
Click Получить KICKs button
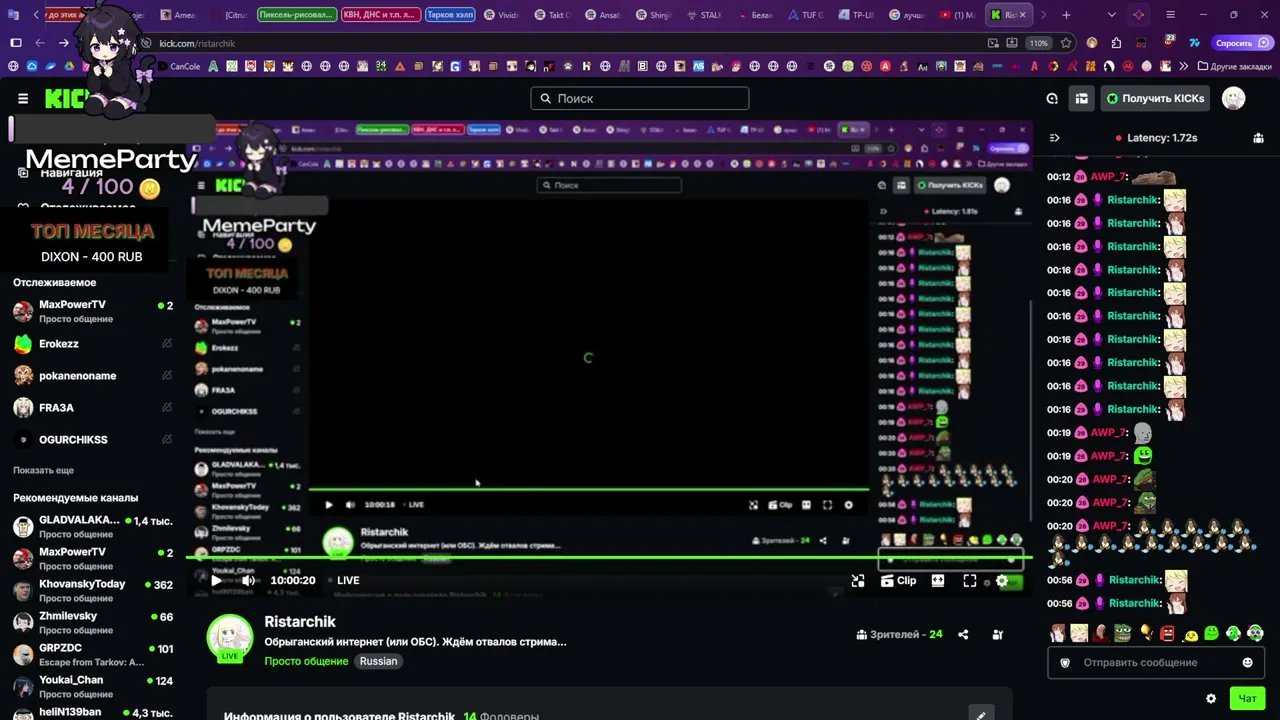click(x=1155, y=98)
